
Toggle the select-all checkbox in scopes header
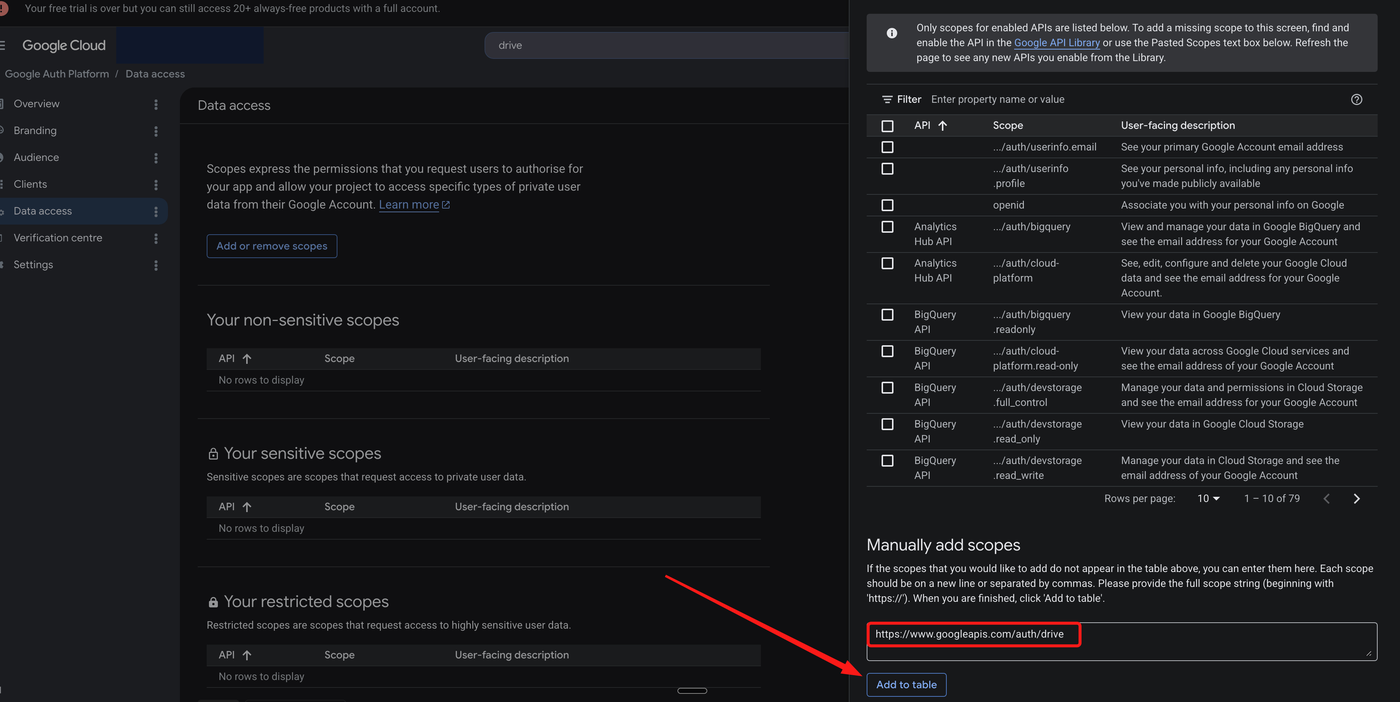(887, 126)
